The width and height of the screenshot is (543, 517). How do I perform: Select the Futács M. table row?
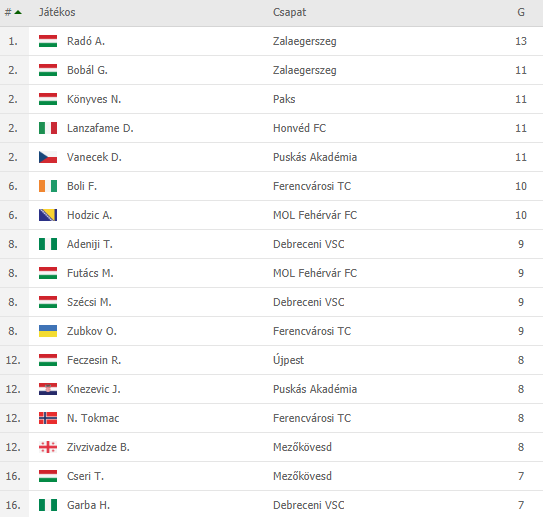(272, 273)
